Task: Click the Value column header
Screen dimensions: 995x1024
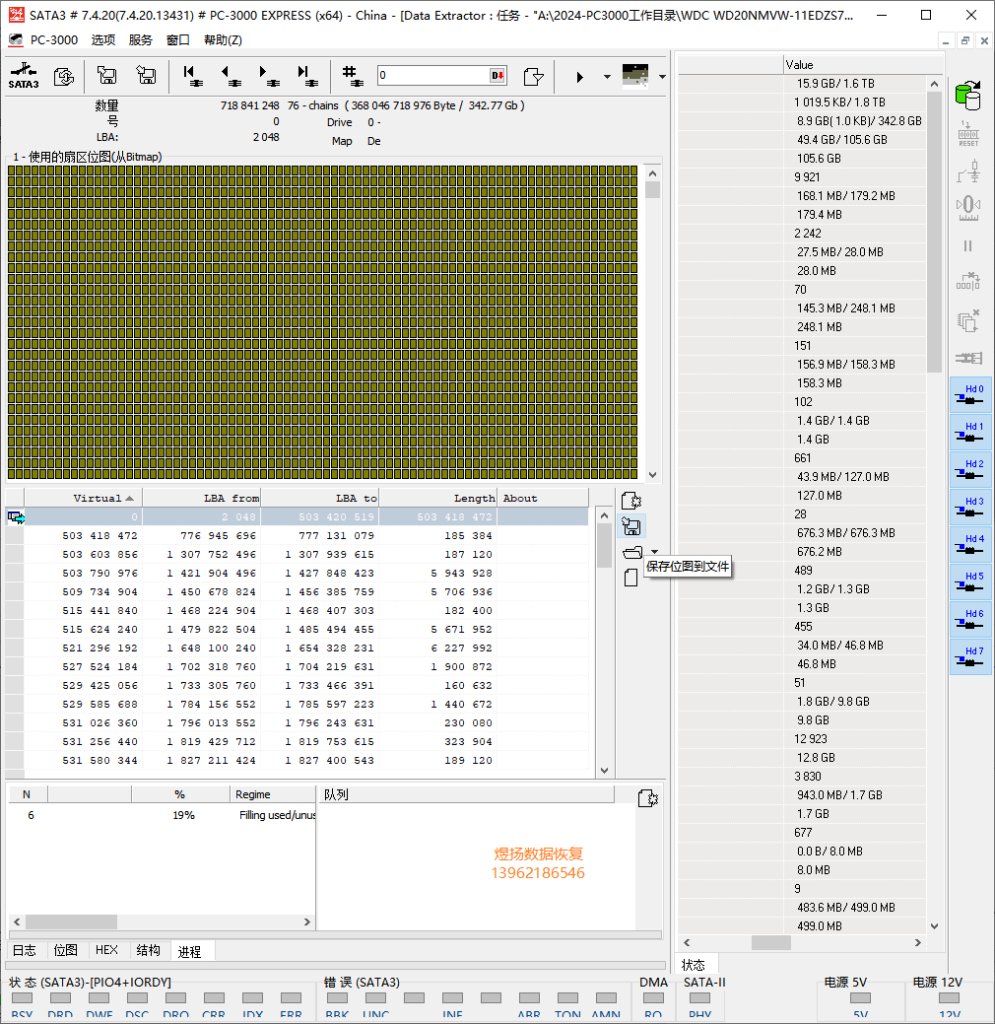Action: (x=863, y=65)
